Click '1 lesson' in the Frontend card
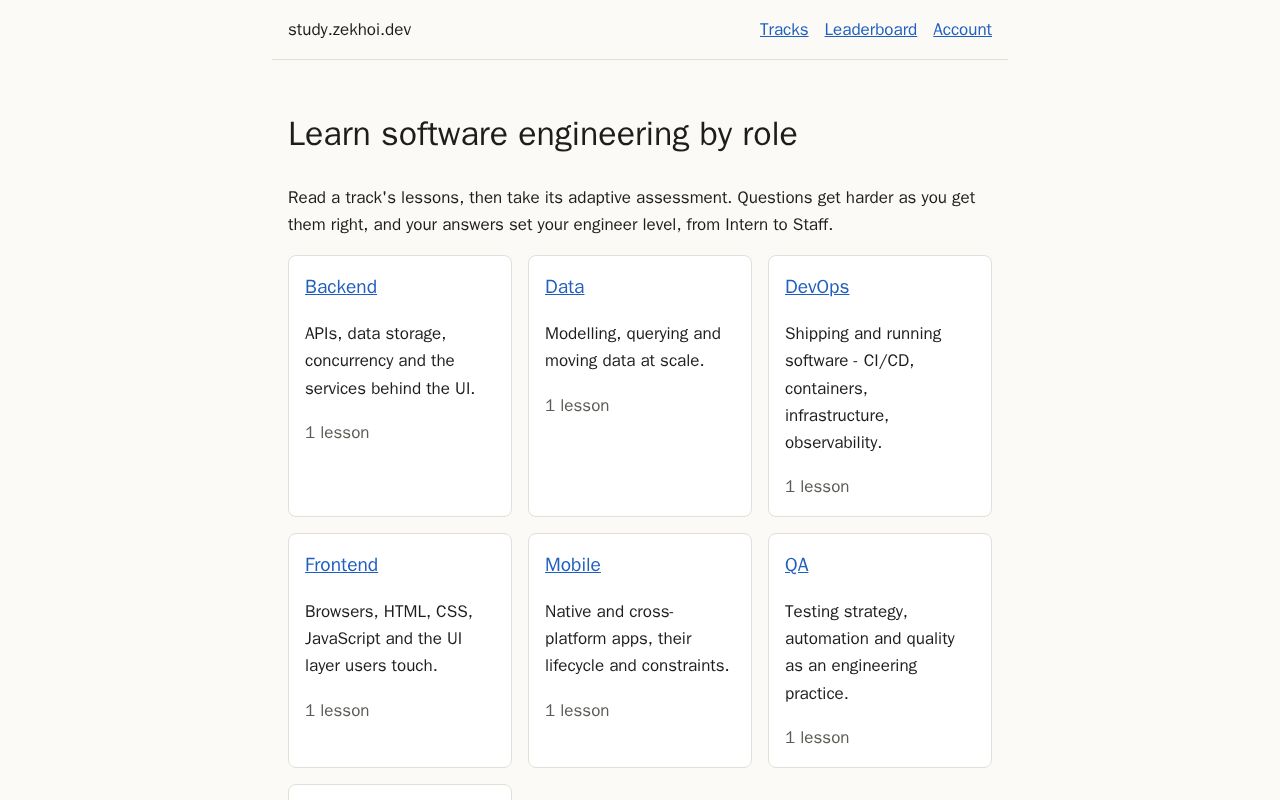Image resolution: width=1280 pixels, height=800 pixels. (x=337, y=711)
